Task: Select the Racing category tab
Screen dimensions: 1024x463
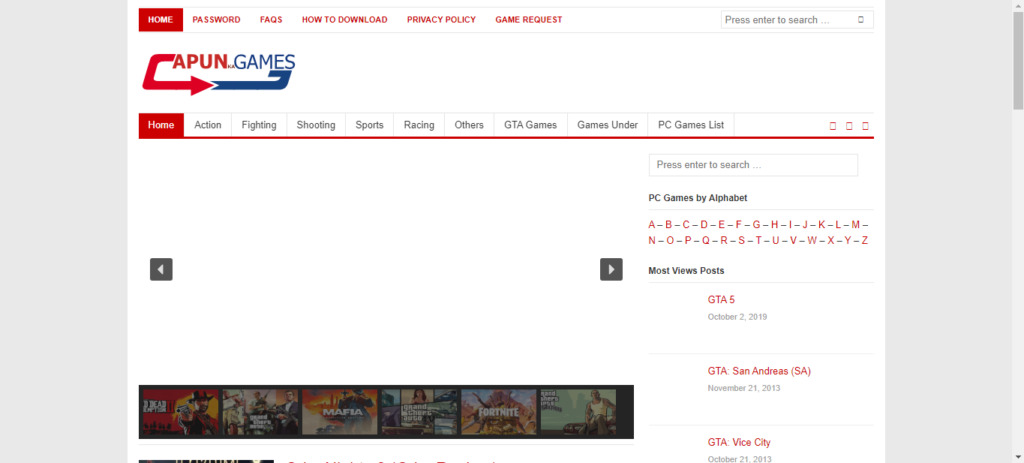Action: coord(419,125)
